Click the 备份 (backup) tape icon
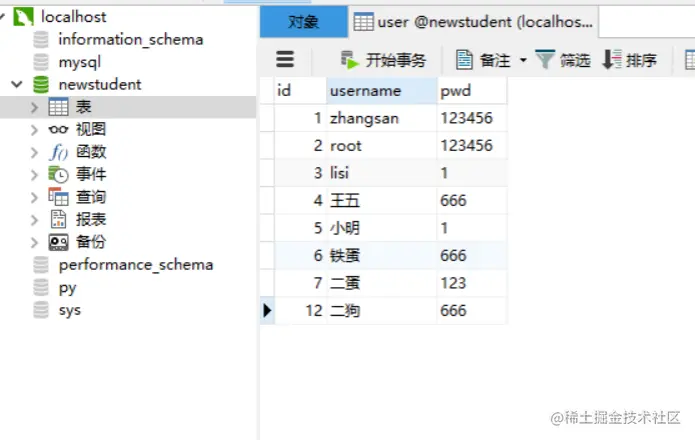 point(58,242)
